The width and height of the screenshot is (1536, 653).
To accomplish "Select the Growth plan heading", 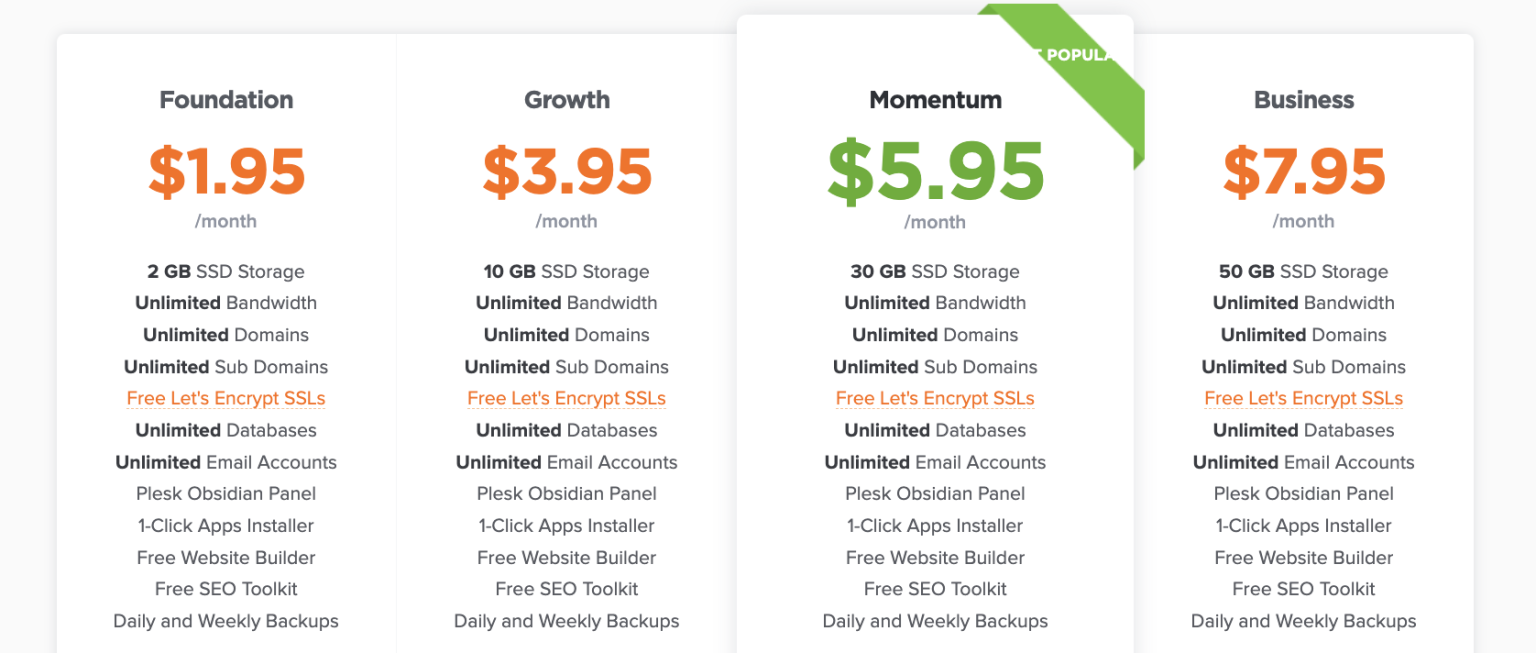I will pyautogui.click(x=567, y=100).
